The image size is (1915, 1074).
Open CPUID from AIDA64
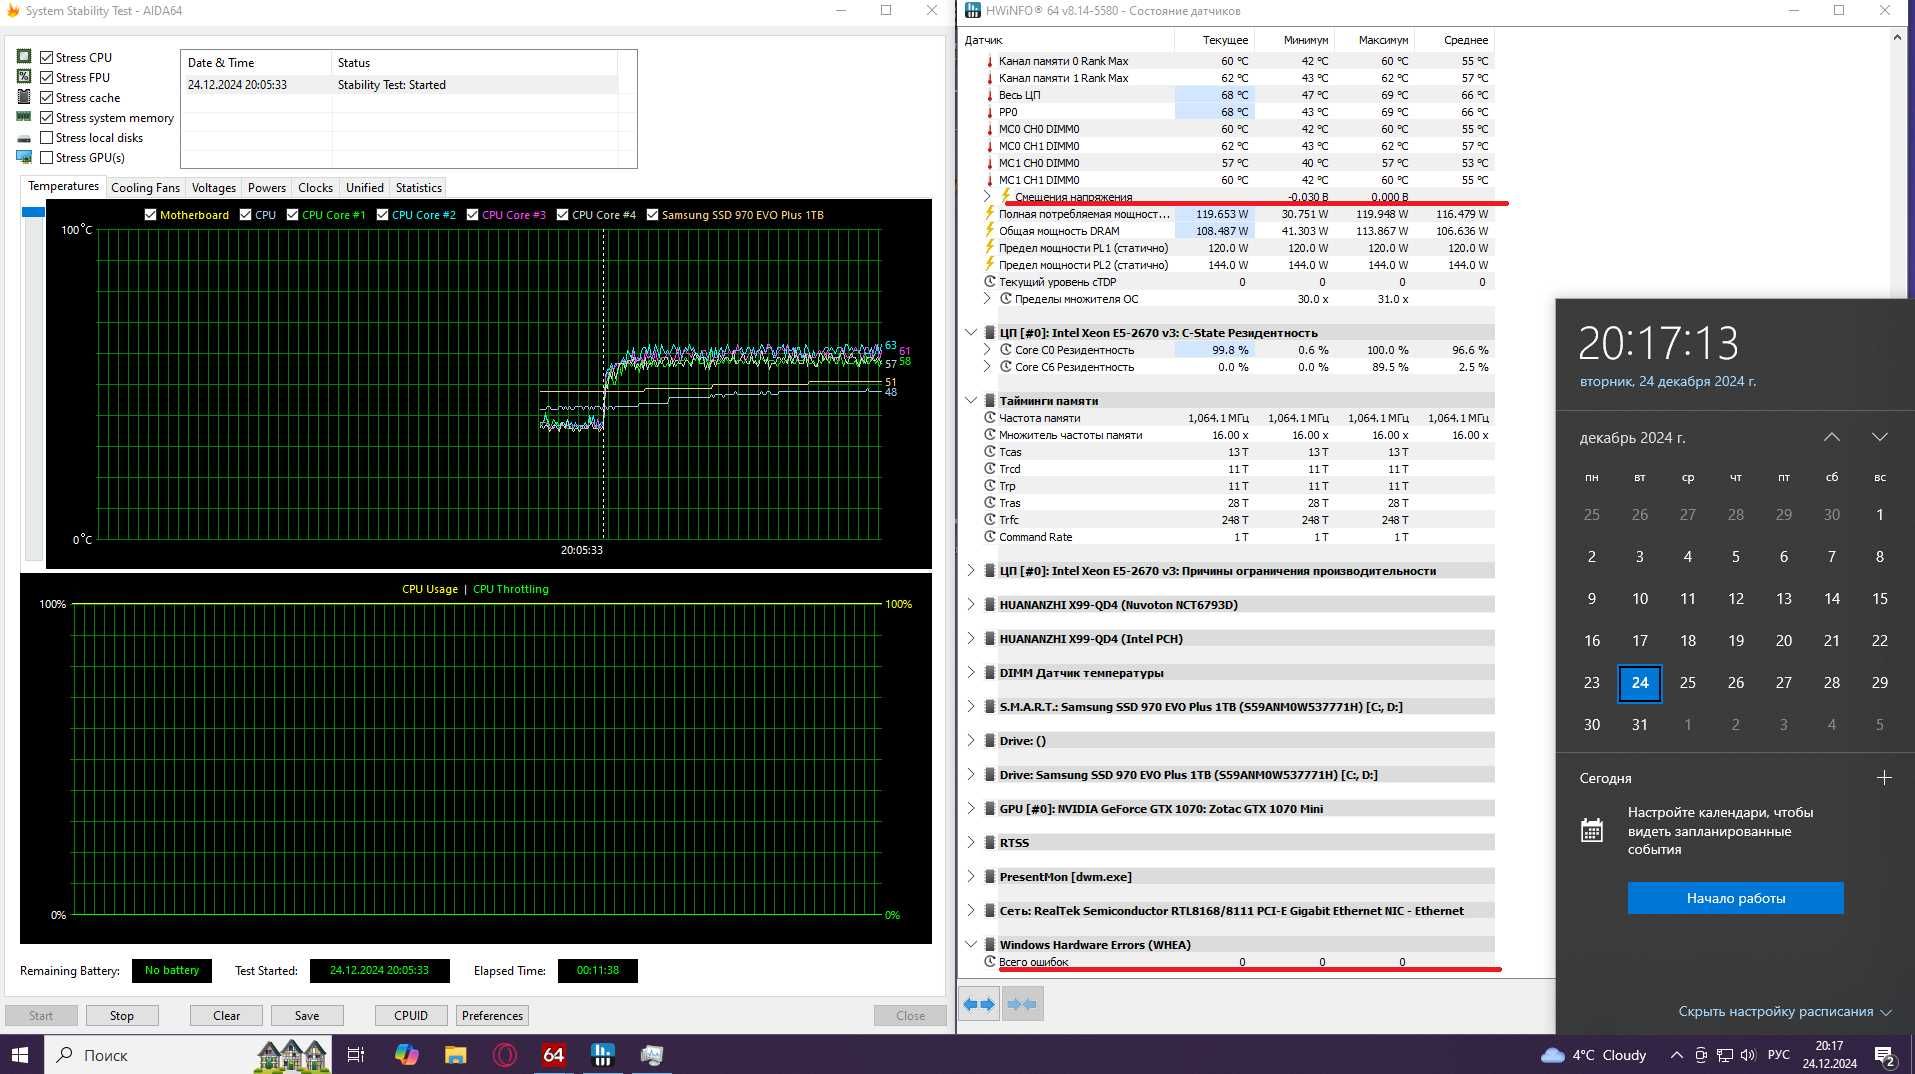click(x=411, y=1015)
